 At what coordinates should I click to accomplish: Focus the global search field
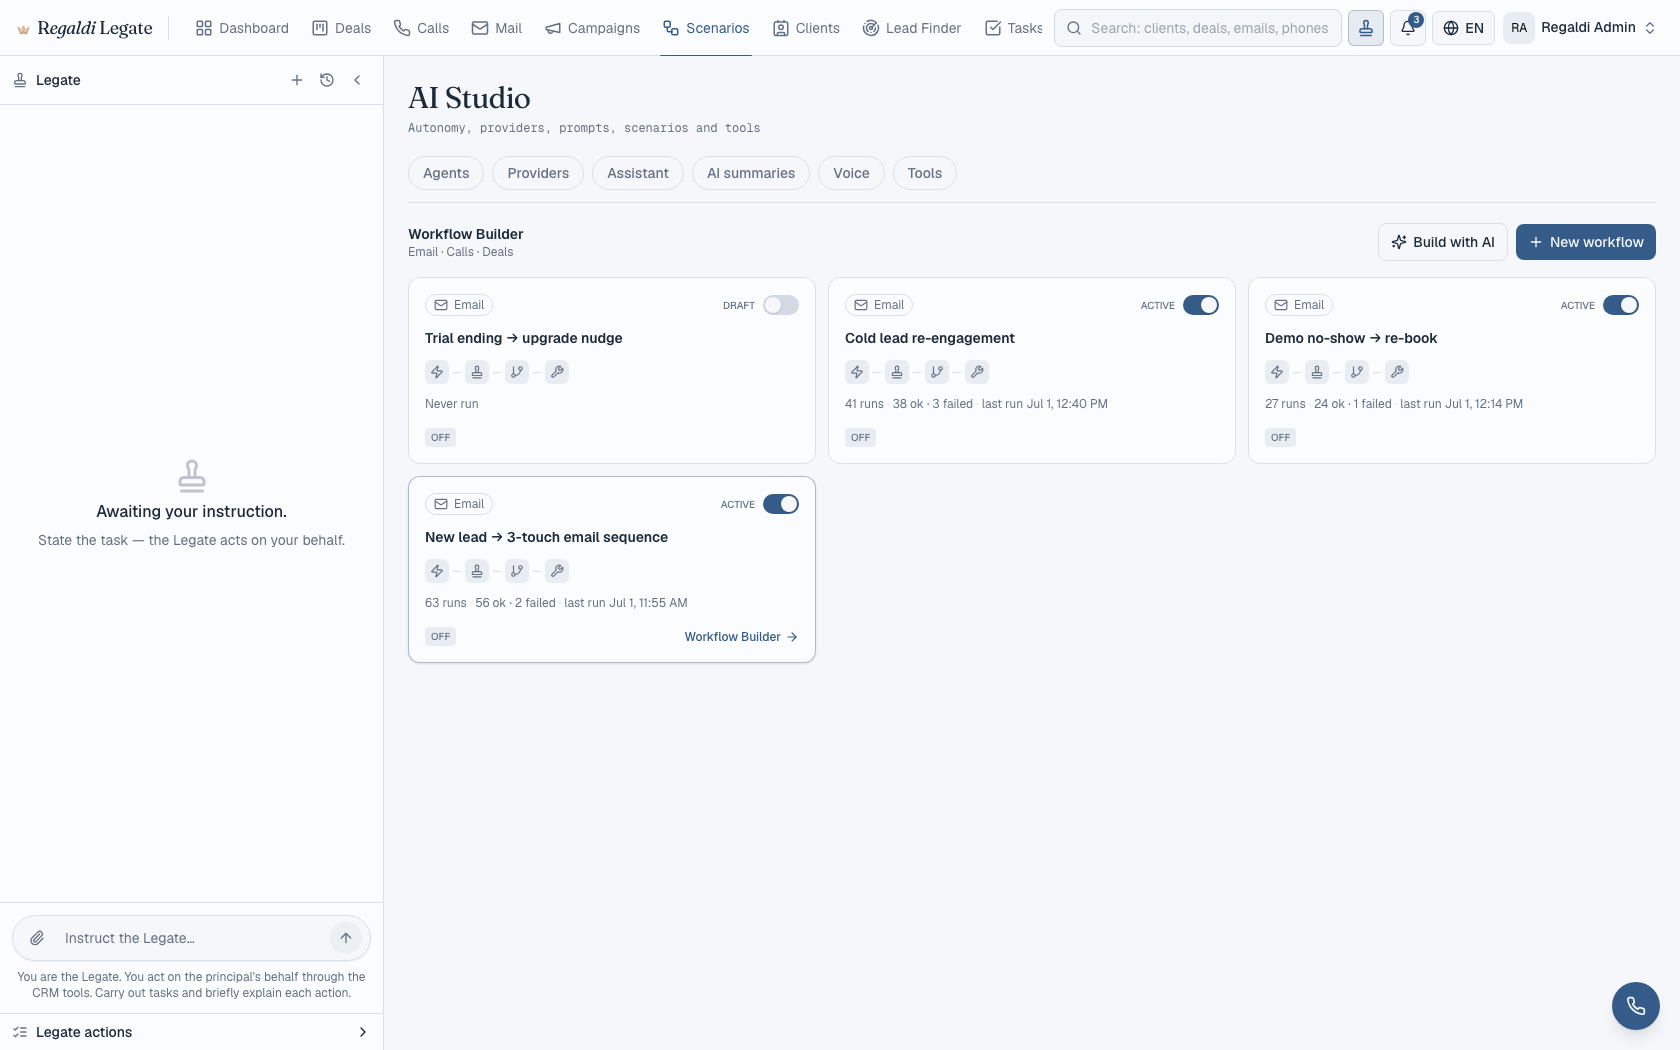click(1198, 28)
